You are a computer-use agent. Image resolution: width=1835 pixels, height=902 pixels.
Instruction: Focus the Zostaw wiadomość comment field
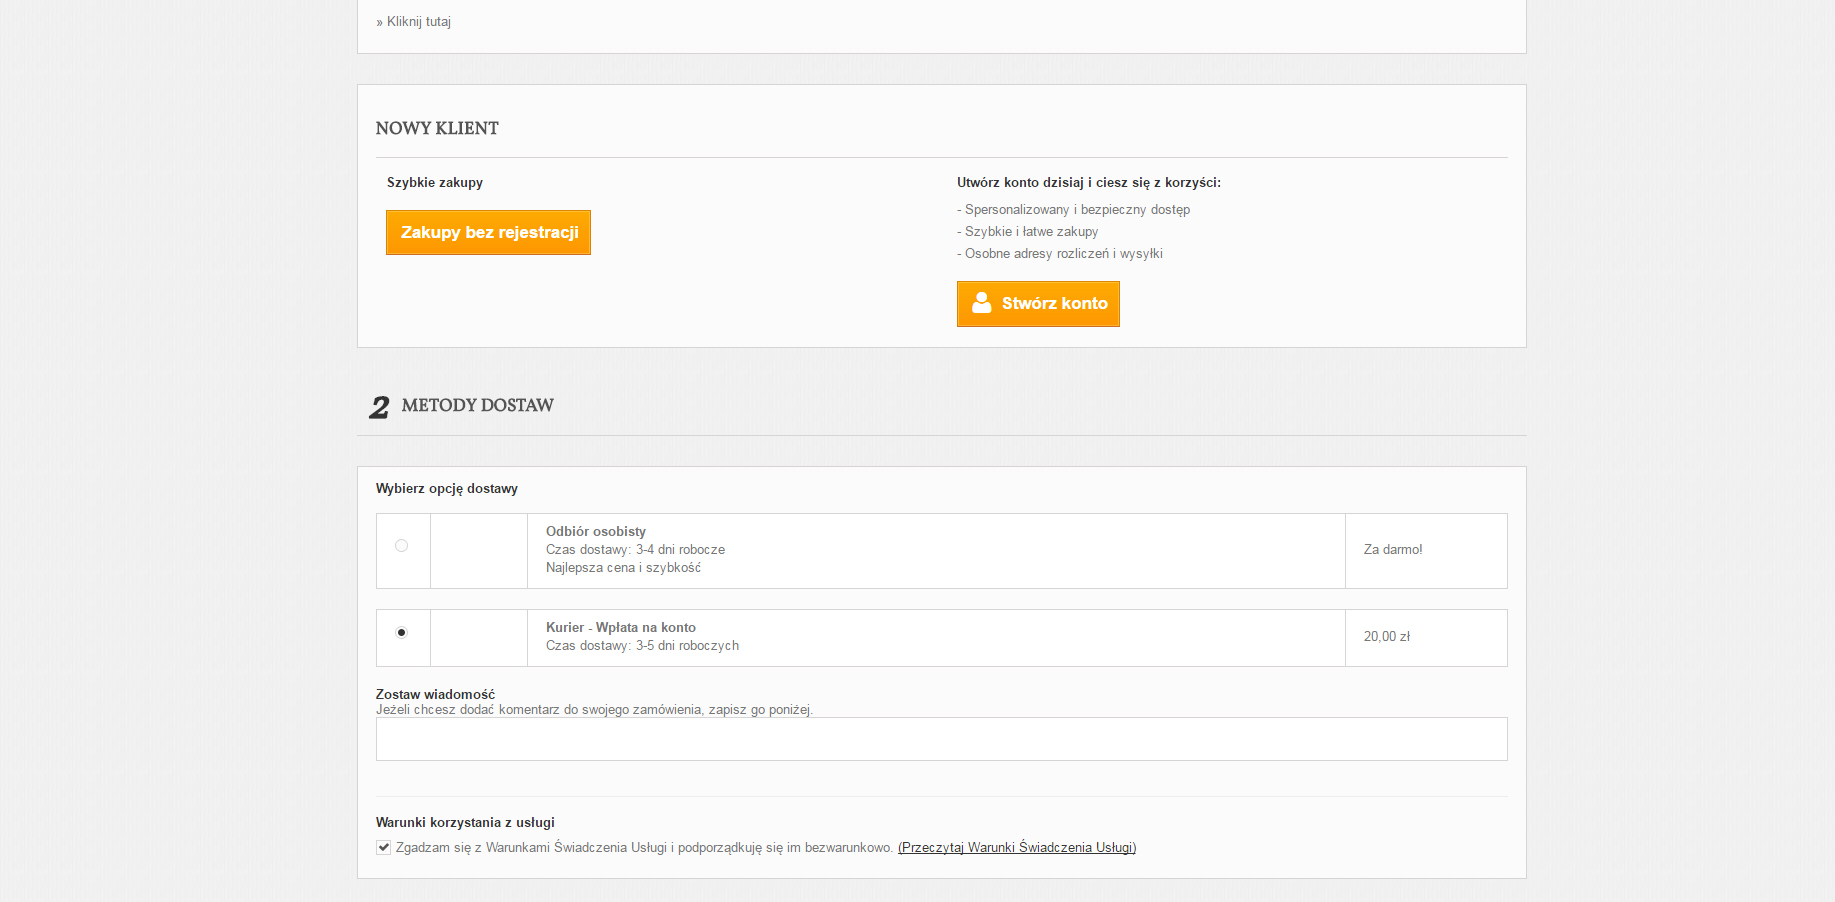tap(941, 739)
